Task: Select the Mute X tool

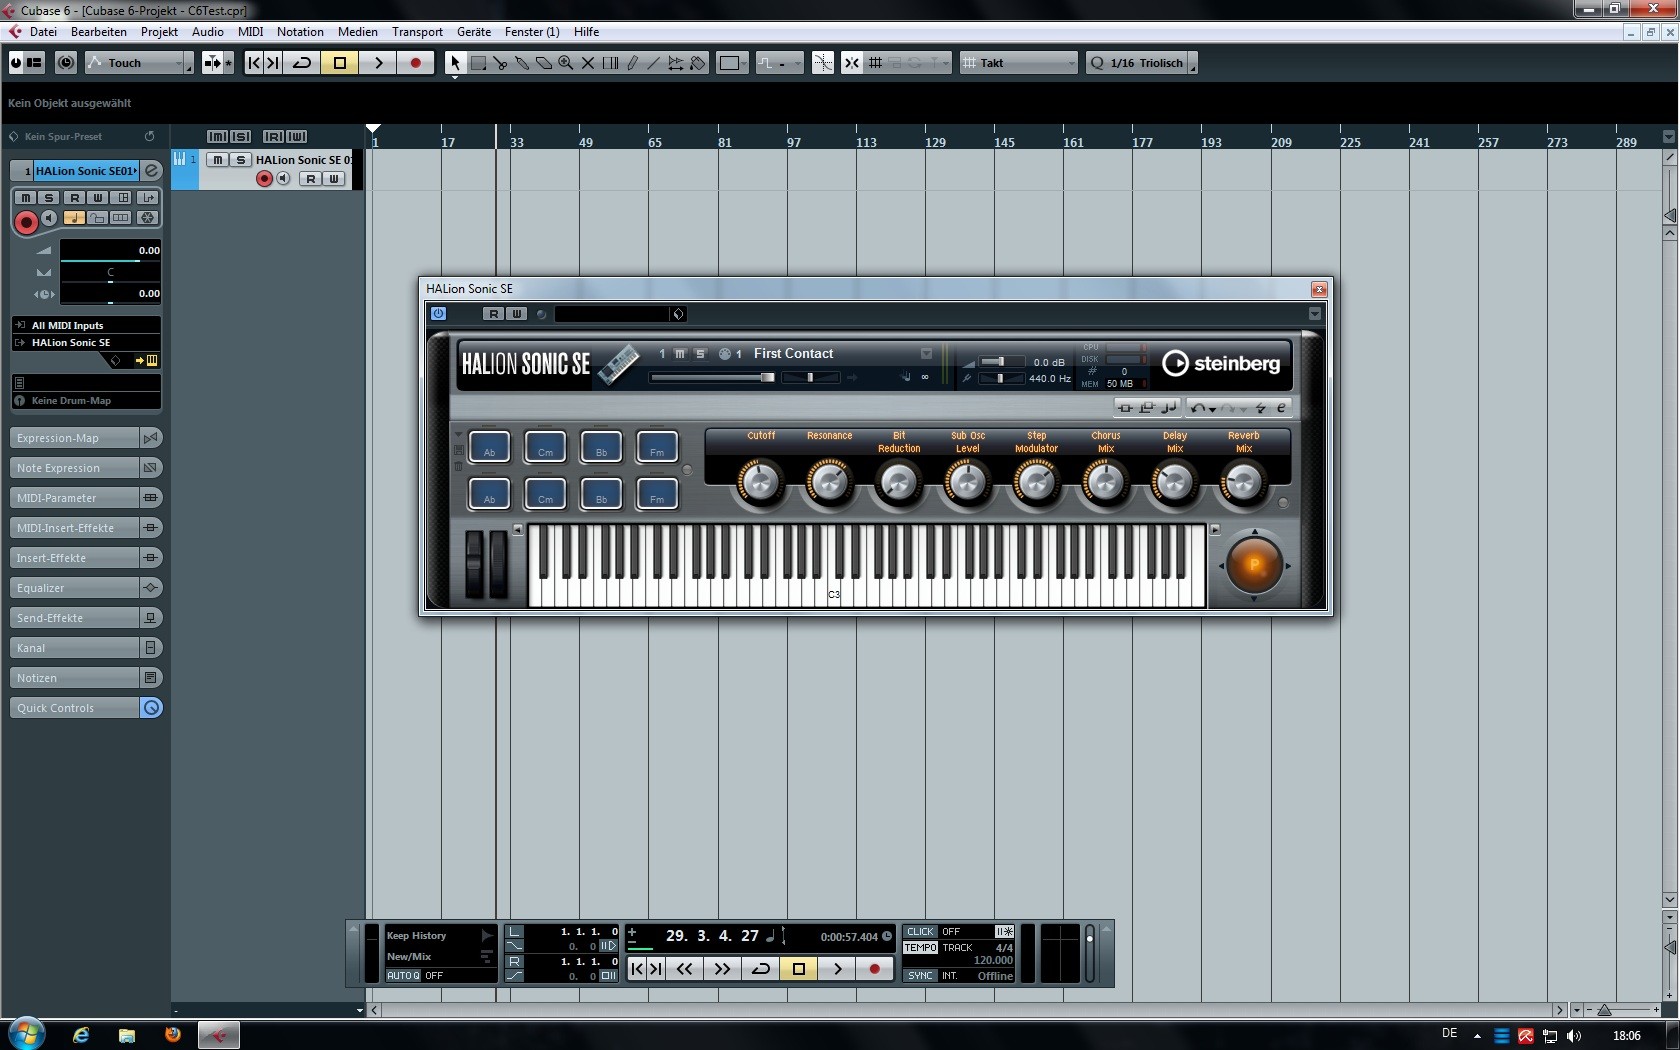Action: pyautogui.click(x=588, y=63)
